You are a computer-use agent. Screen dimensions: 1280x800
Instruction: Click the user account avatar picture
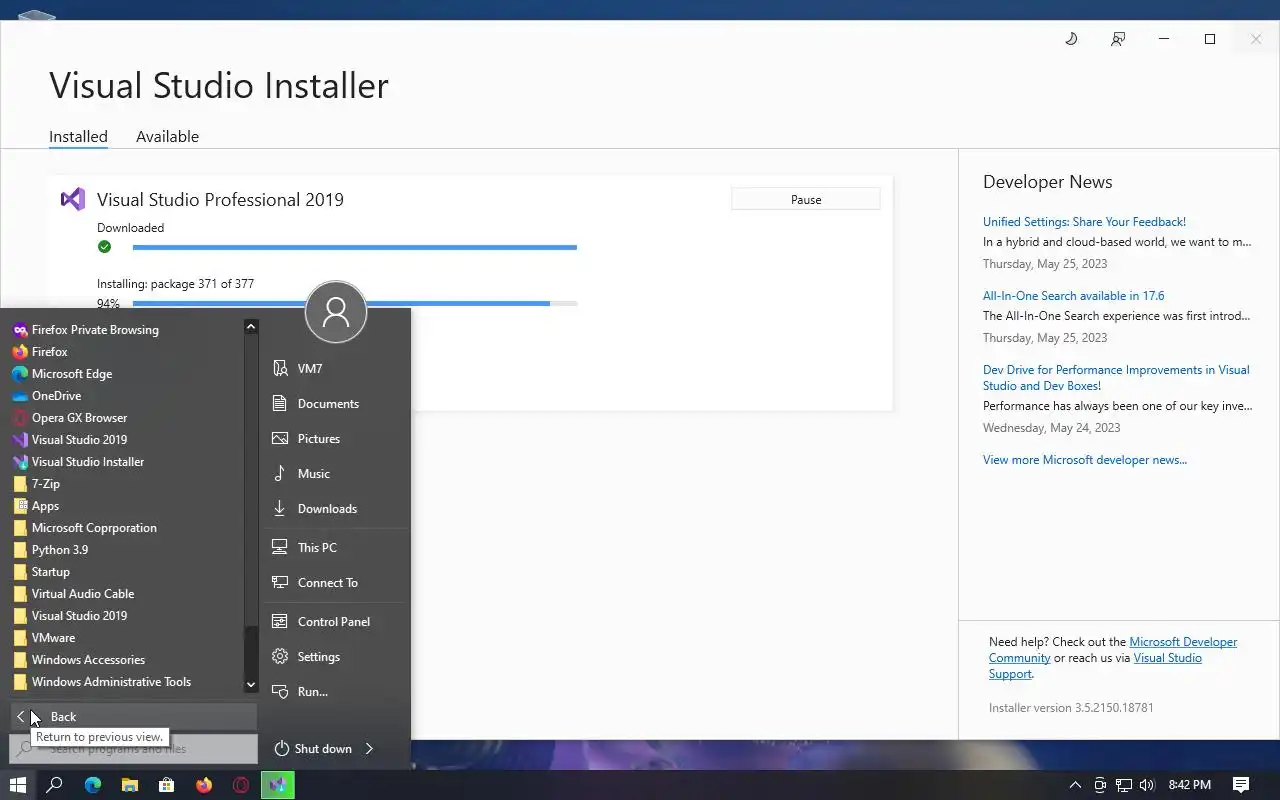click(x=336, y=313)
